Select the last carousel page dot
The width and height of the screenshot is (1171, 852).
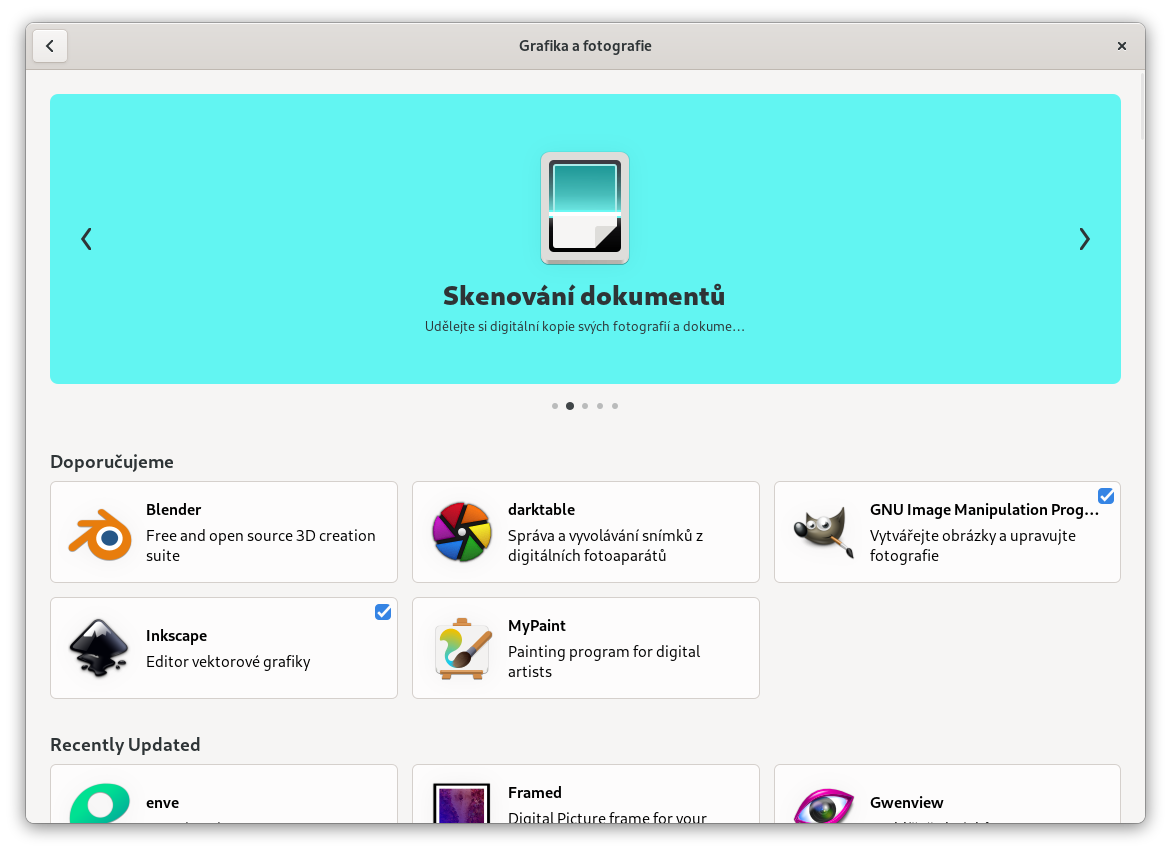point(615,406)
